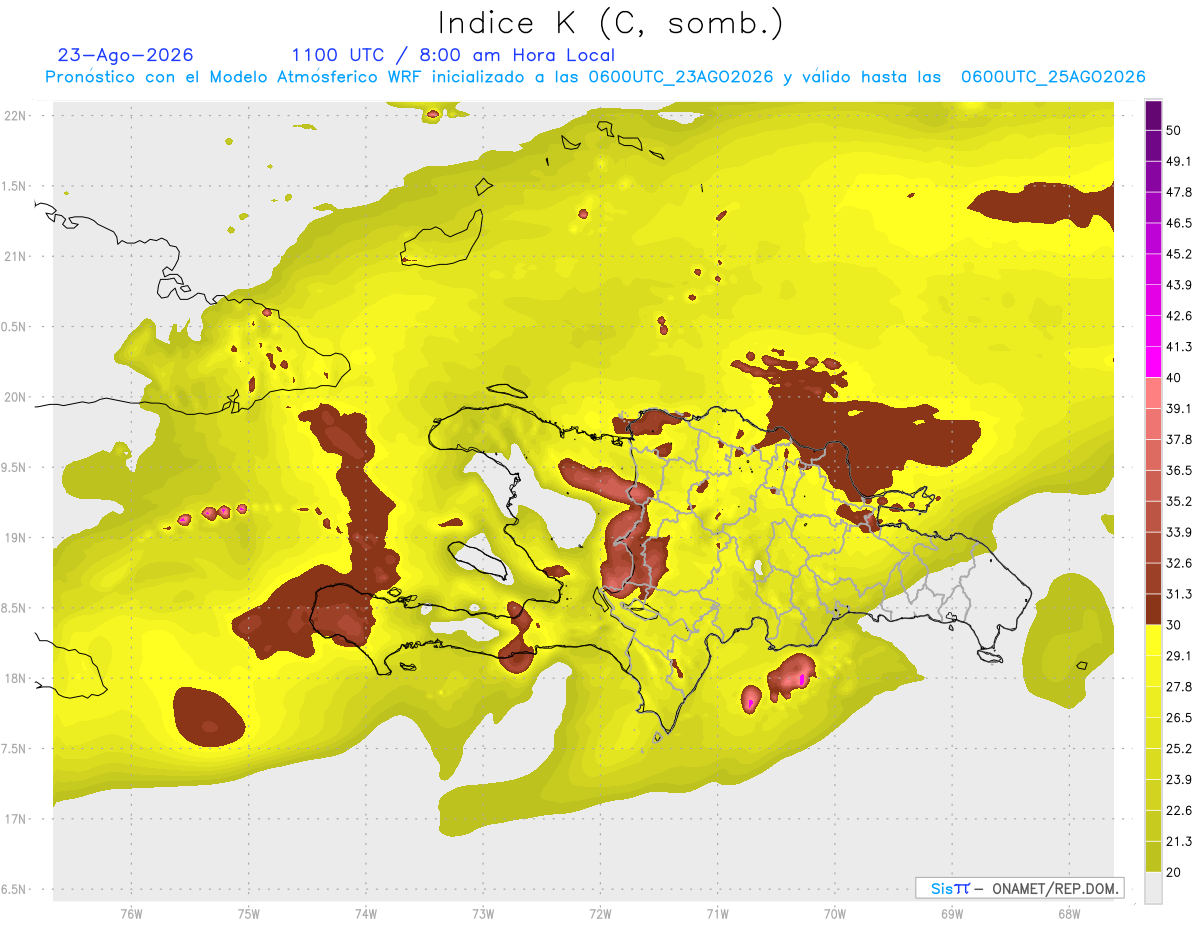This screenshot has height=927, width=1200.
Task: Click the "22.6" color bar value
Action: coord(1179,810)
